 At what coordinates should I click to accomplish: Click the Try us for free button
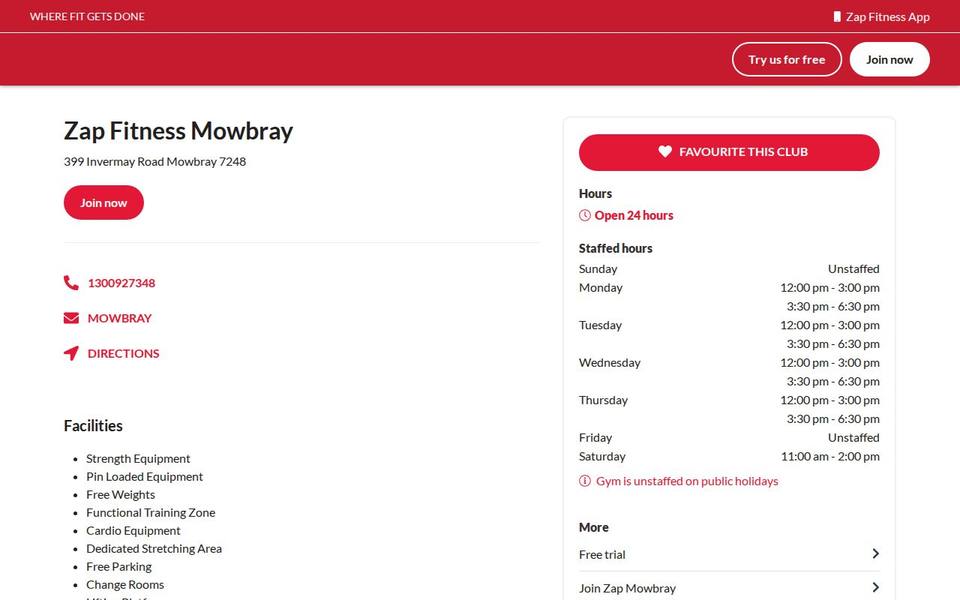point(787,59)
